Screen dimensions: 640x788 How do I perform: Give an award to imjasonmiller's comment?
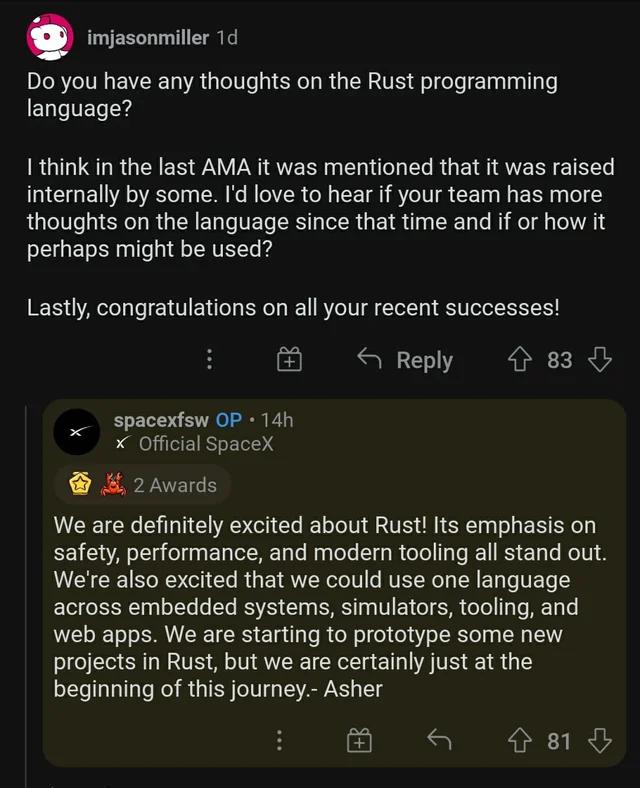point(289,360)
